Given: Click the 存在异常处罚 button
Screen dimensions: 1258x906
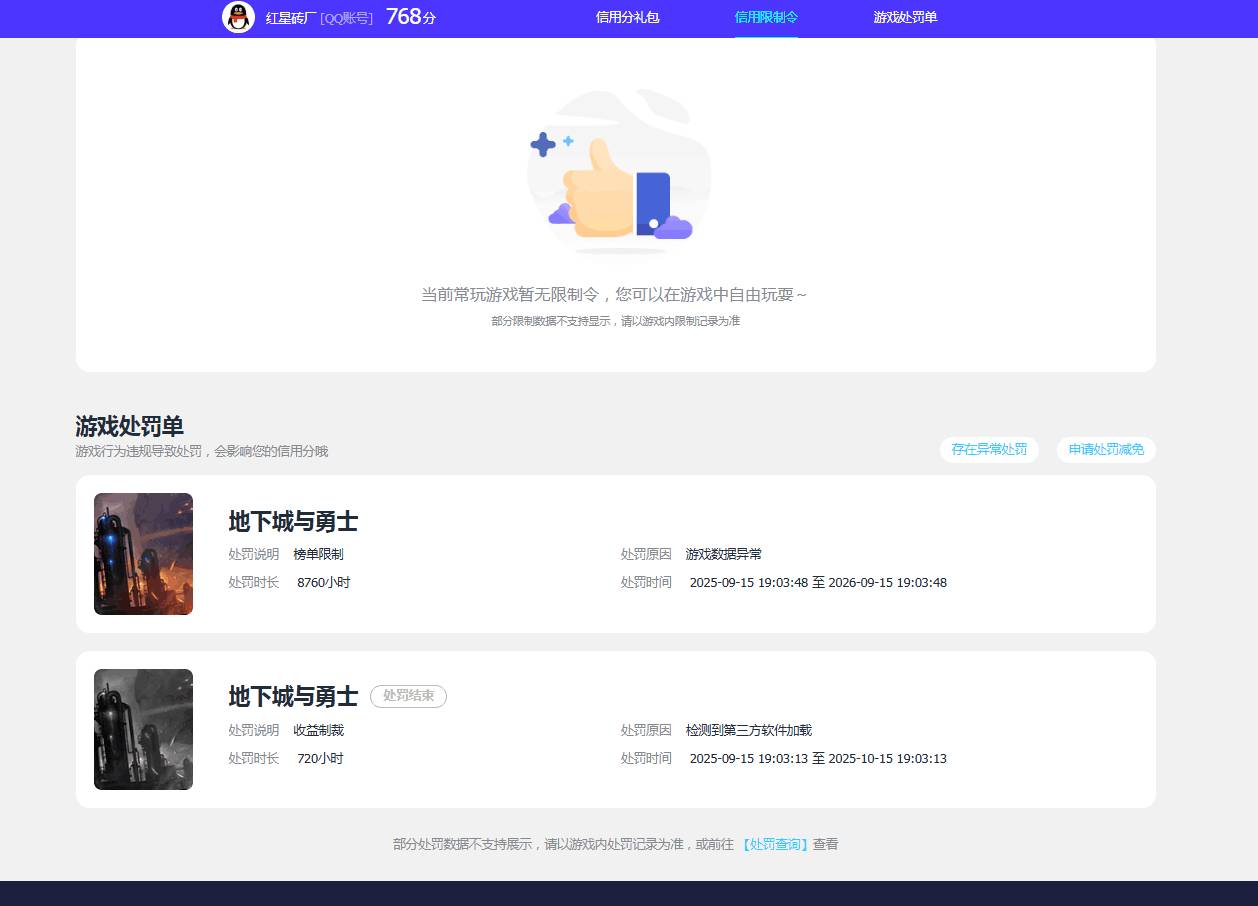Looking at the screenshot, I should pyautogui.click(x=988, y=449).
